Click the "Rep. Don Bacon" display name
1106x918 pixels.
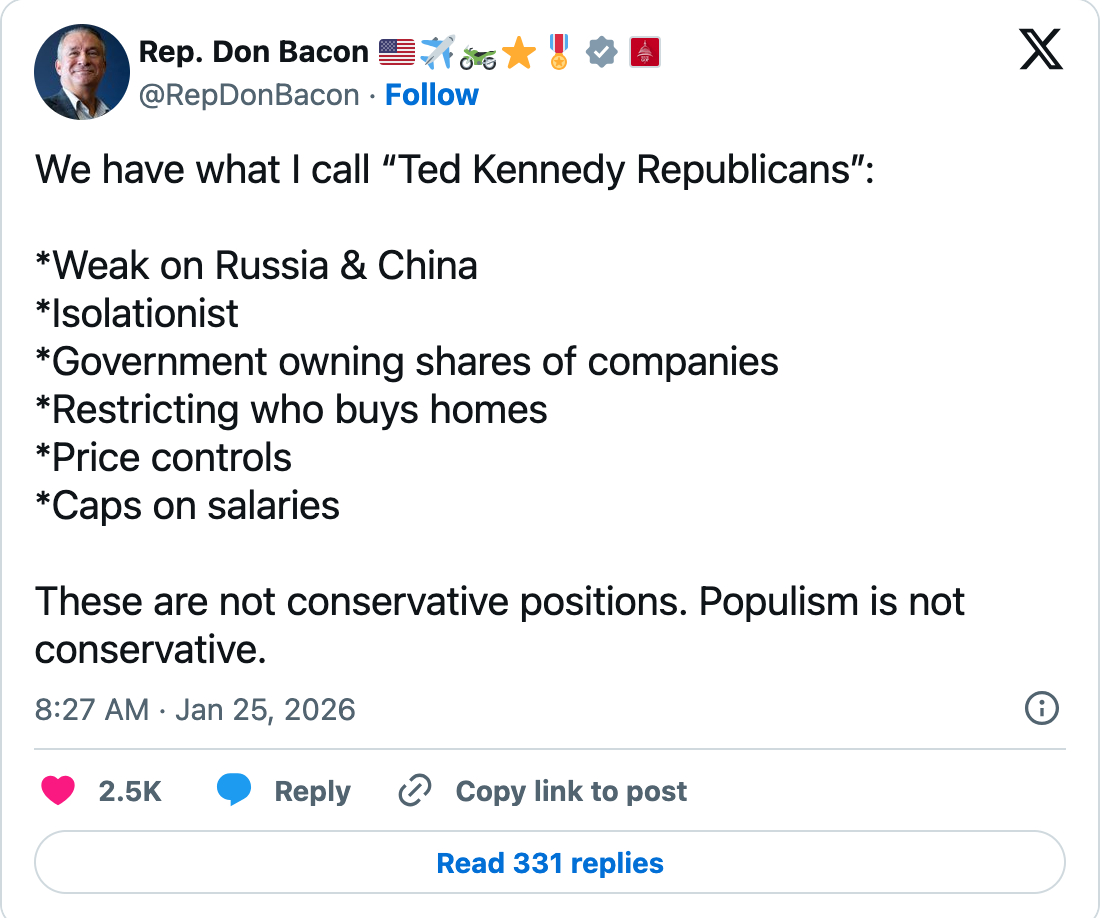pyautogui.click(x=254, y=52)
